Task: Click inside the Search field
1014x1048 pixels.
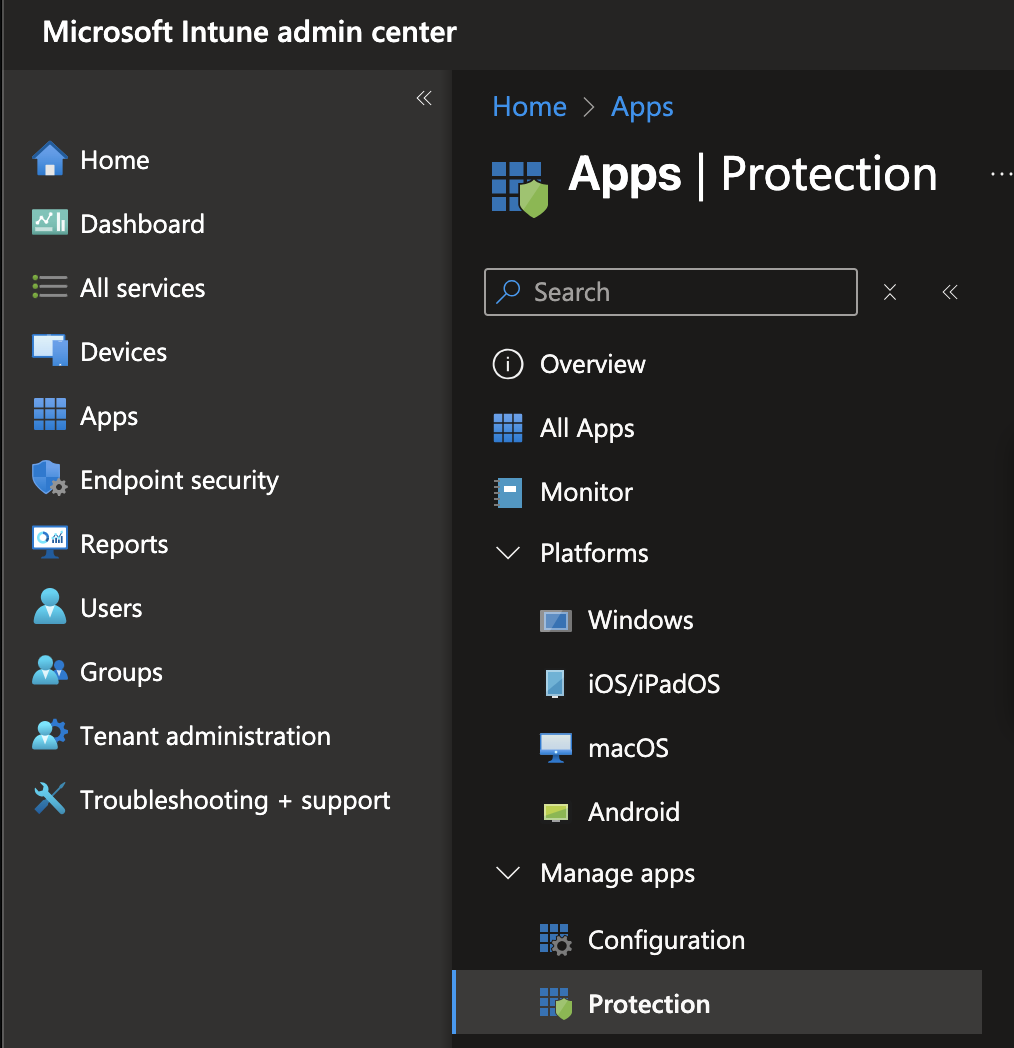Action: point(670,292)
